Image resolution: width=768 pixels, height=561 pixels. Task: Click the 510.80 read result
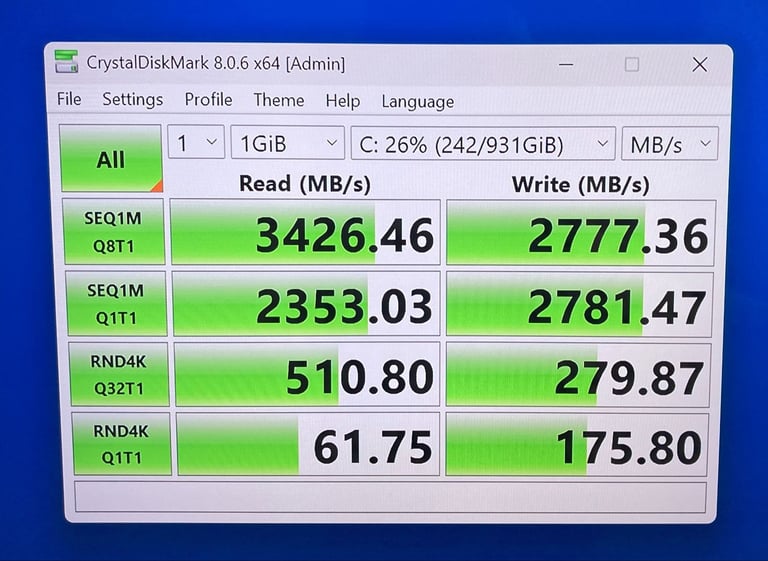[307, 375]
